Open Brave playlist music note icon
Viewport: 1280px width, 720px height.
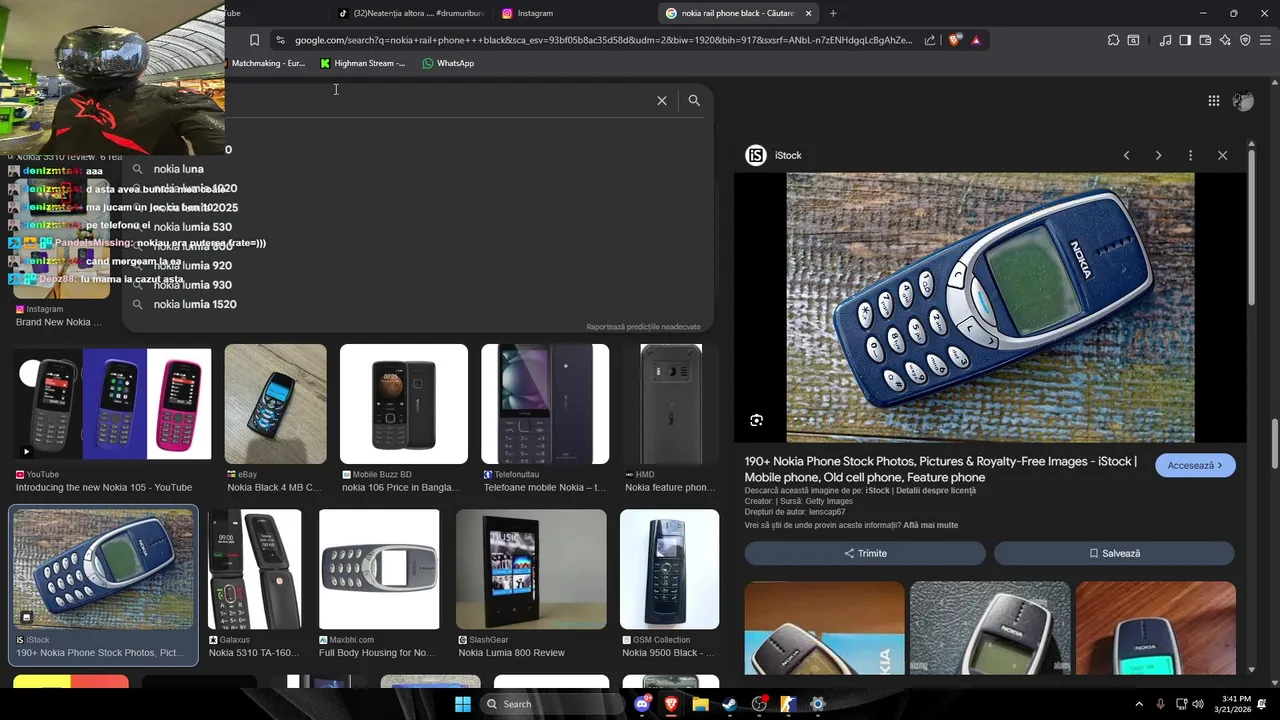click(x=1165, y=40)
